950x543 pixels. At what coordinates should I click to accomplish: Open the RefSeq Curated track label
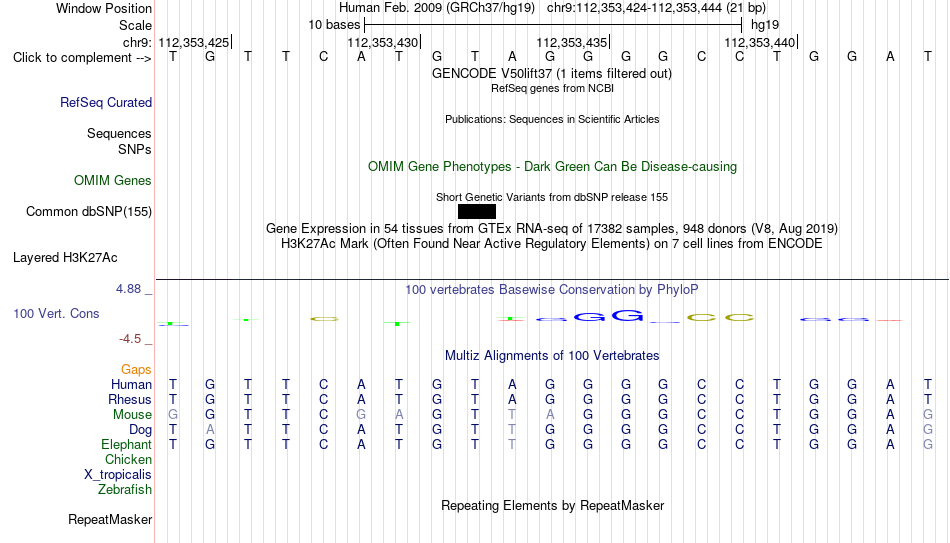tap(105, 102)
